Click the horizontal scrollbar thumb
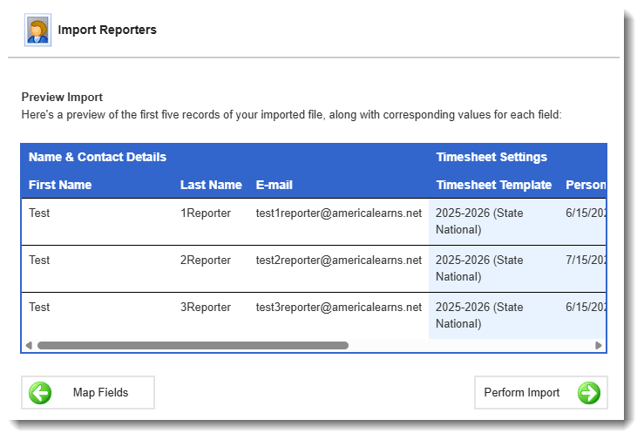 (x=192, y=345)
